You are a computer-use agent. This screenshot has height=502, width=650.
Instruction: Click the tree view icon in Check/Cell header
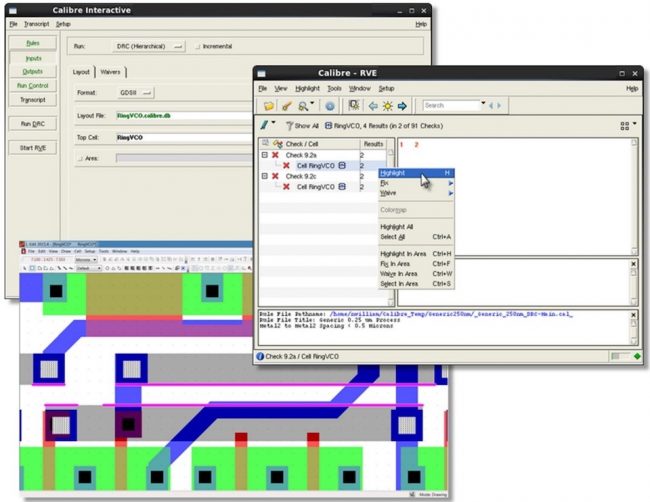[x=265, y=143]
